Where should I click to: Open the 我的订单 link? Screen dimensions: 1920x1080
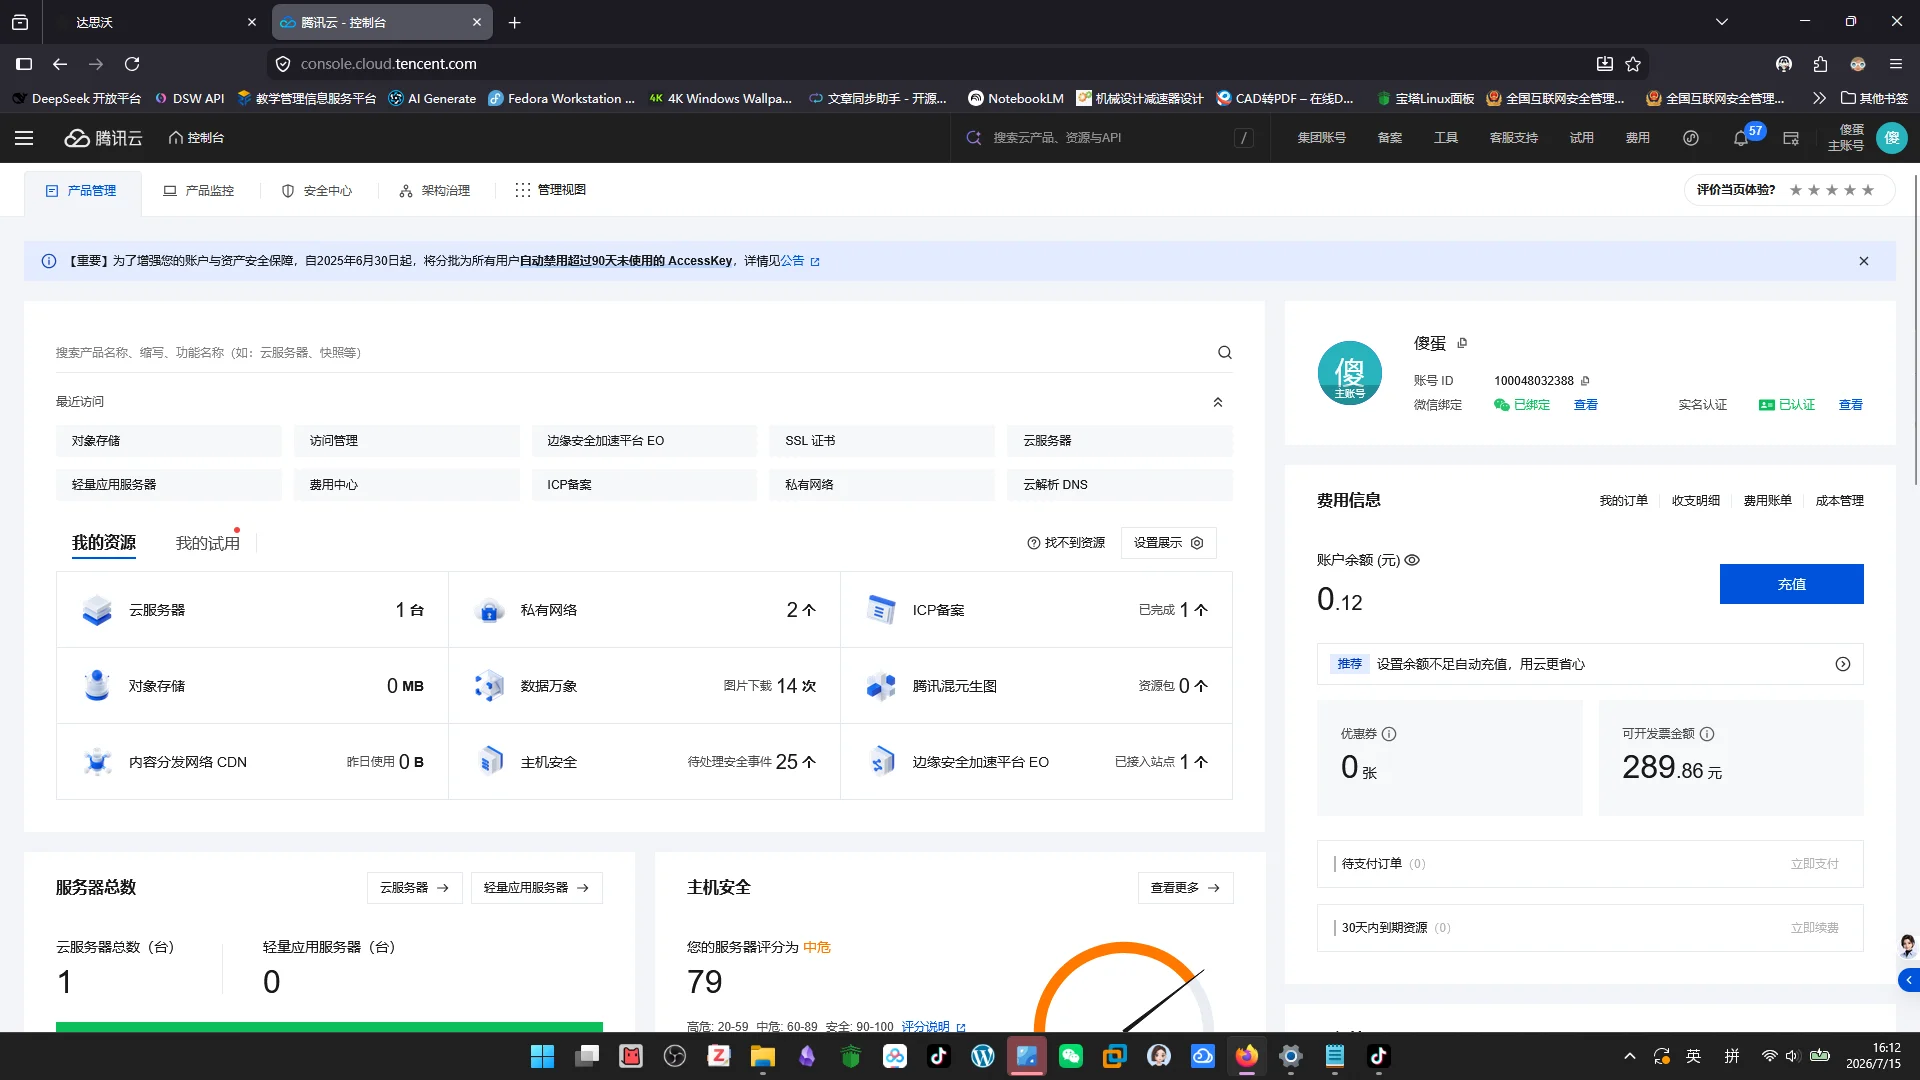pos(1624,501)
